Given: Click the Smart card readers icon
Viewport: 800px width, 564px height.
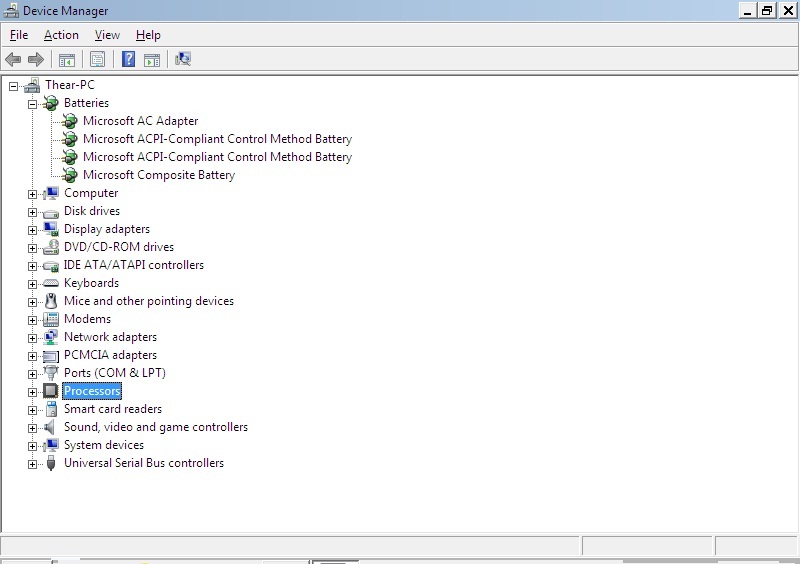Looking at the screenshot, I should point(51,409).
